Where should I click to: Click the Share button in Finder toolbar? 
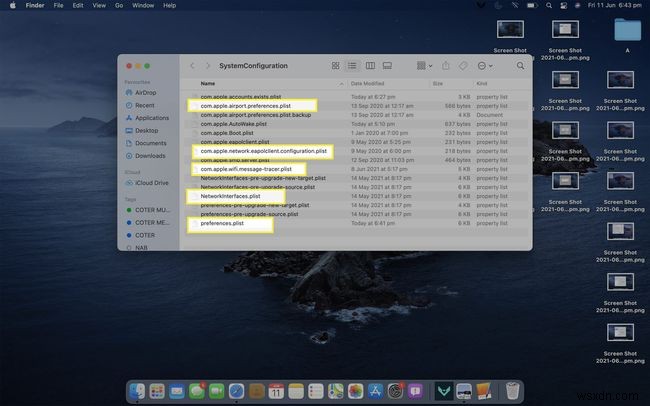click(x=446, y=66)
